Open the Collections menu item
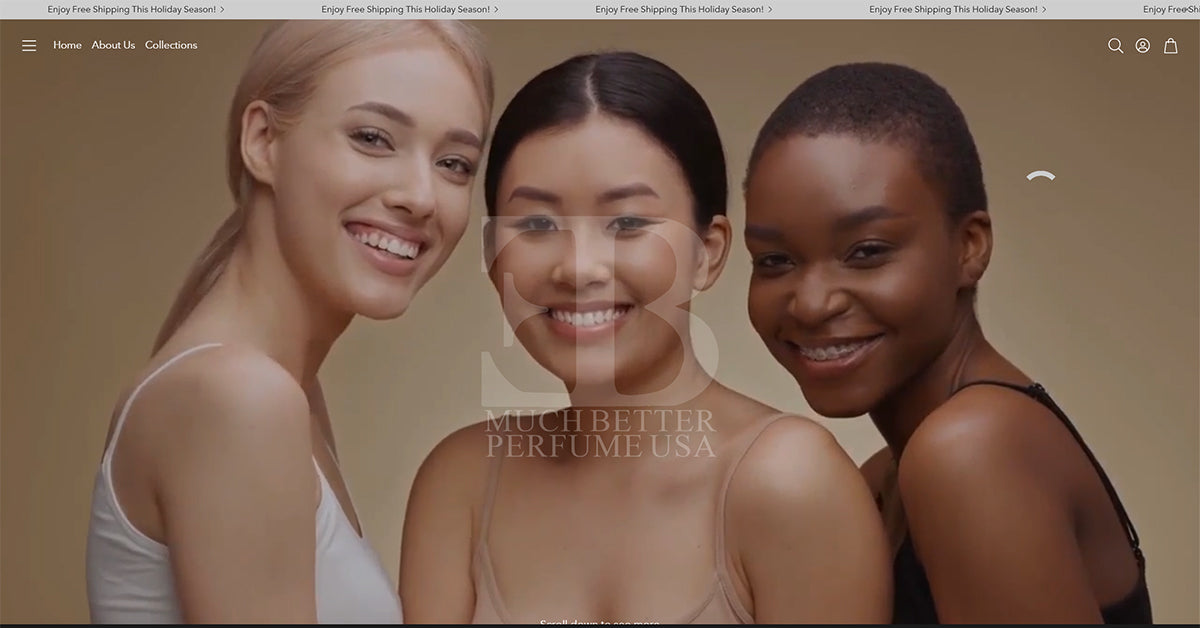This screenshot has height=628, width=1200. (x=171, y=46)
